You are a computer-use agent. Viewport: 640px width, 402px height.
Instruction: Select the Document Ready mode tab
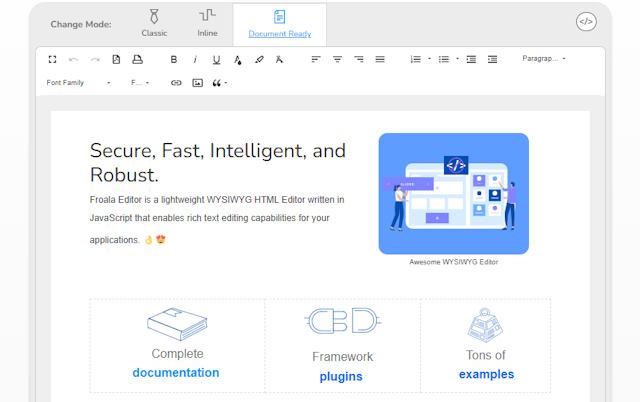click(280, 24)
